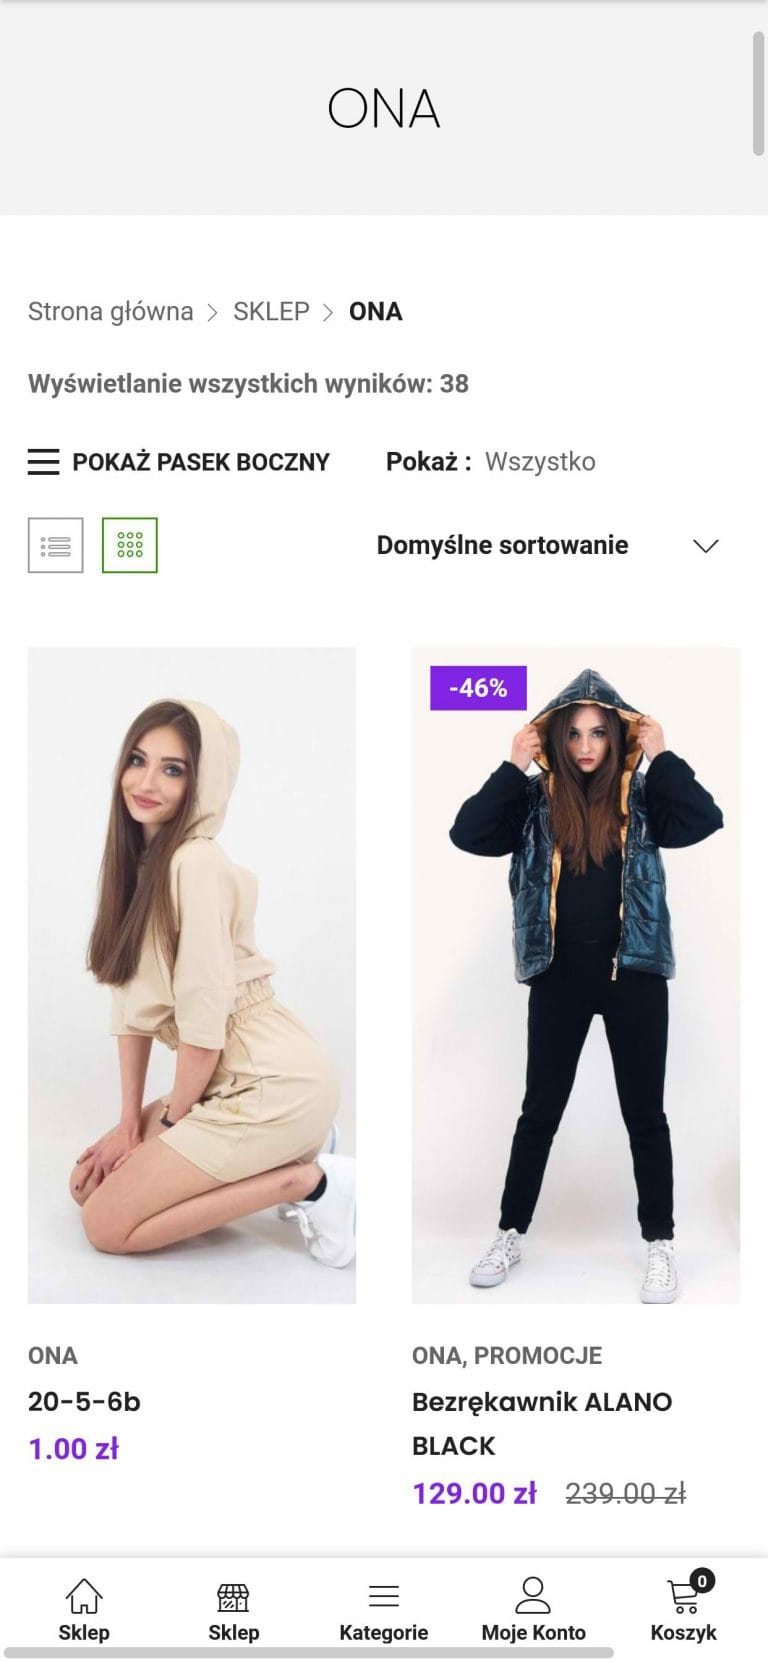Navigate to SKLEP breadcrumb link
This screenshot has width=768, height=1662.
(271, 312)
